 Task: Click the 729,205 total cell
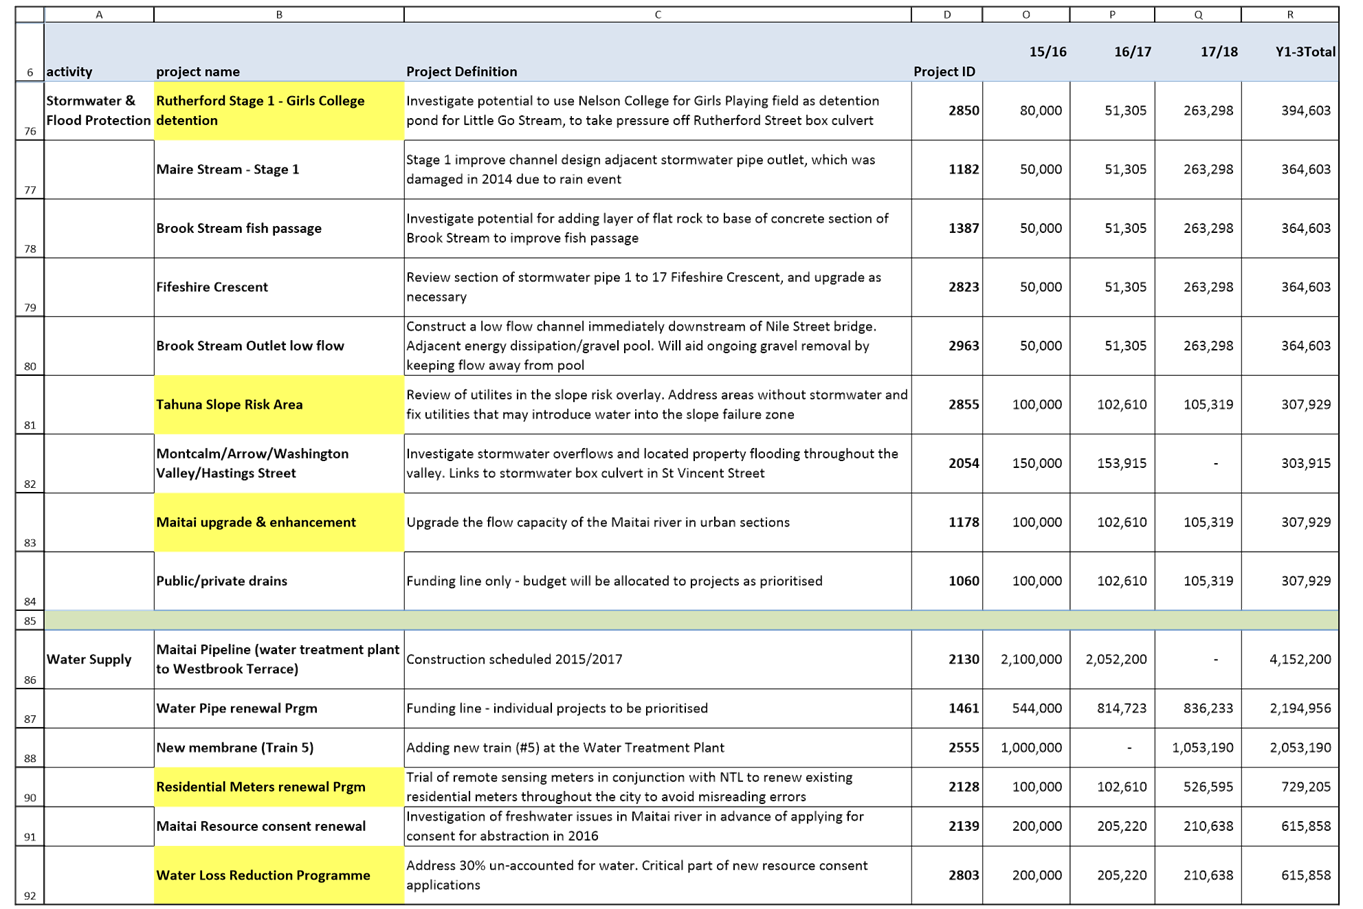(x=1290, y=787)
